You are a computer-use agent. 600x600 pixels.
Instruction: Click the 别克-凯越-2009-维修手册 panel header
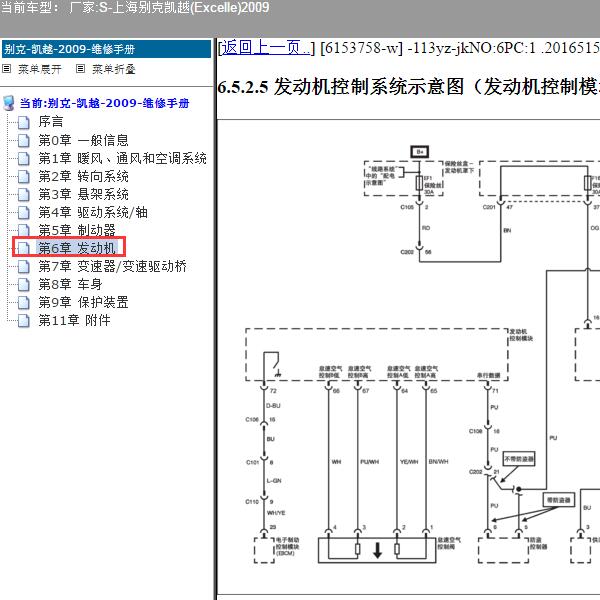[106, 49]
